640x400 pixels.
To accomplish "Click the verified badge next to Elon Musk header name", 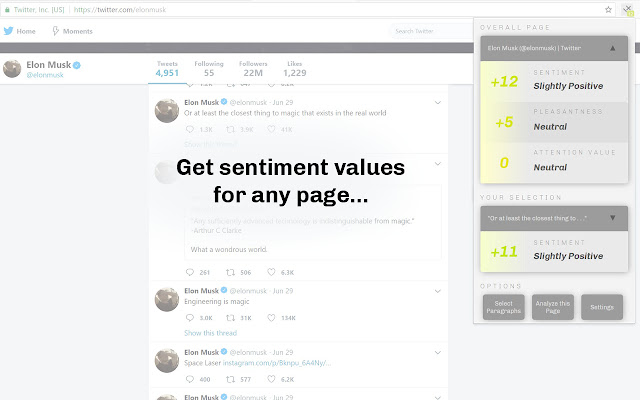I will coord(77,65).
